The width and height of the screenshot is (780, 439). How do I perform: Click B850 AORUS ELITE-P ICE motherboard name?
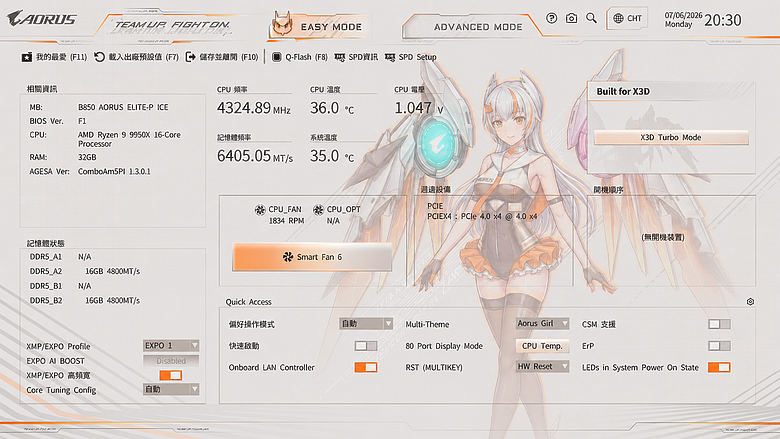tap(123, 107)
